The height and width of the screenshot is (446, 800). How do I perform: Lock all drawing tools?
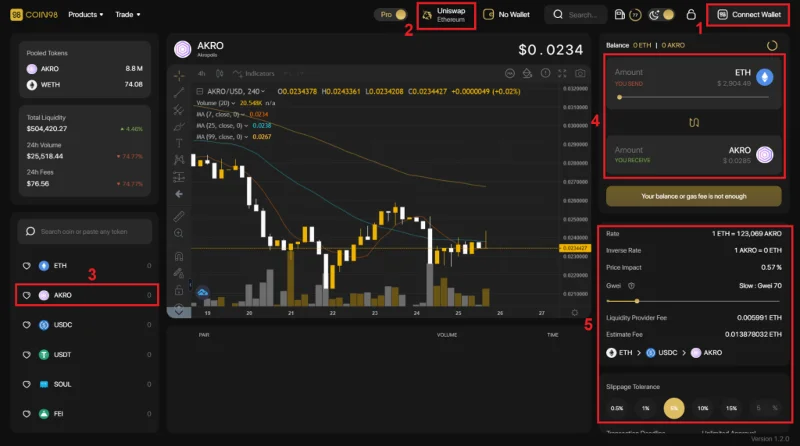point(179,290)
